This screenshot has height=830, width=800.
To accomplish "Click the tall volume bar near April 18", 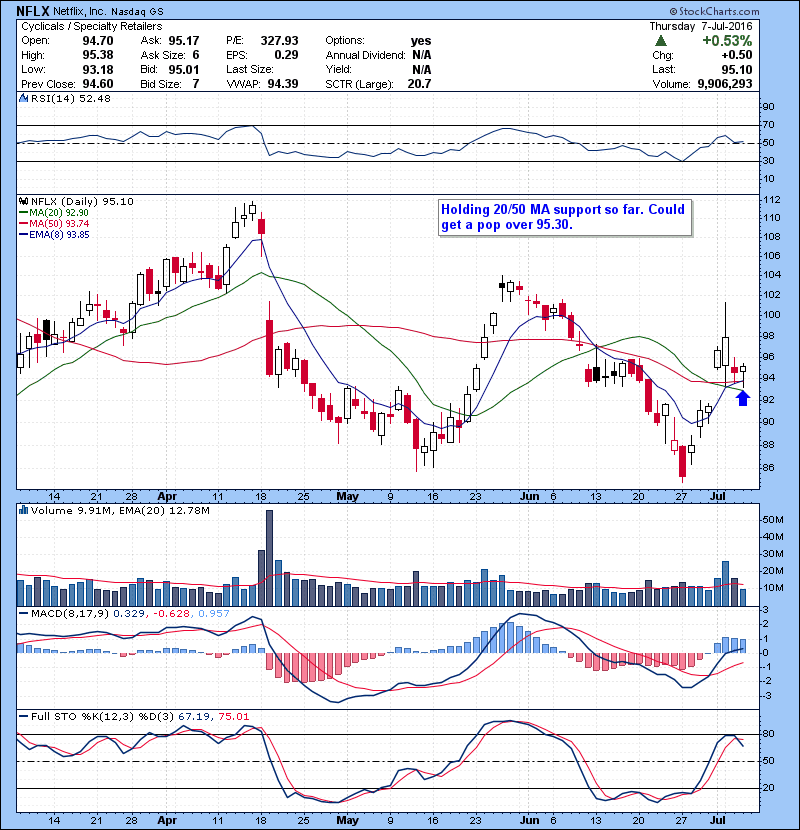I will (269, 558).
